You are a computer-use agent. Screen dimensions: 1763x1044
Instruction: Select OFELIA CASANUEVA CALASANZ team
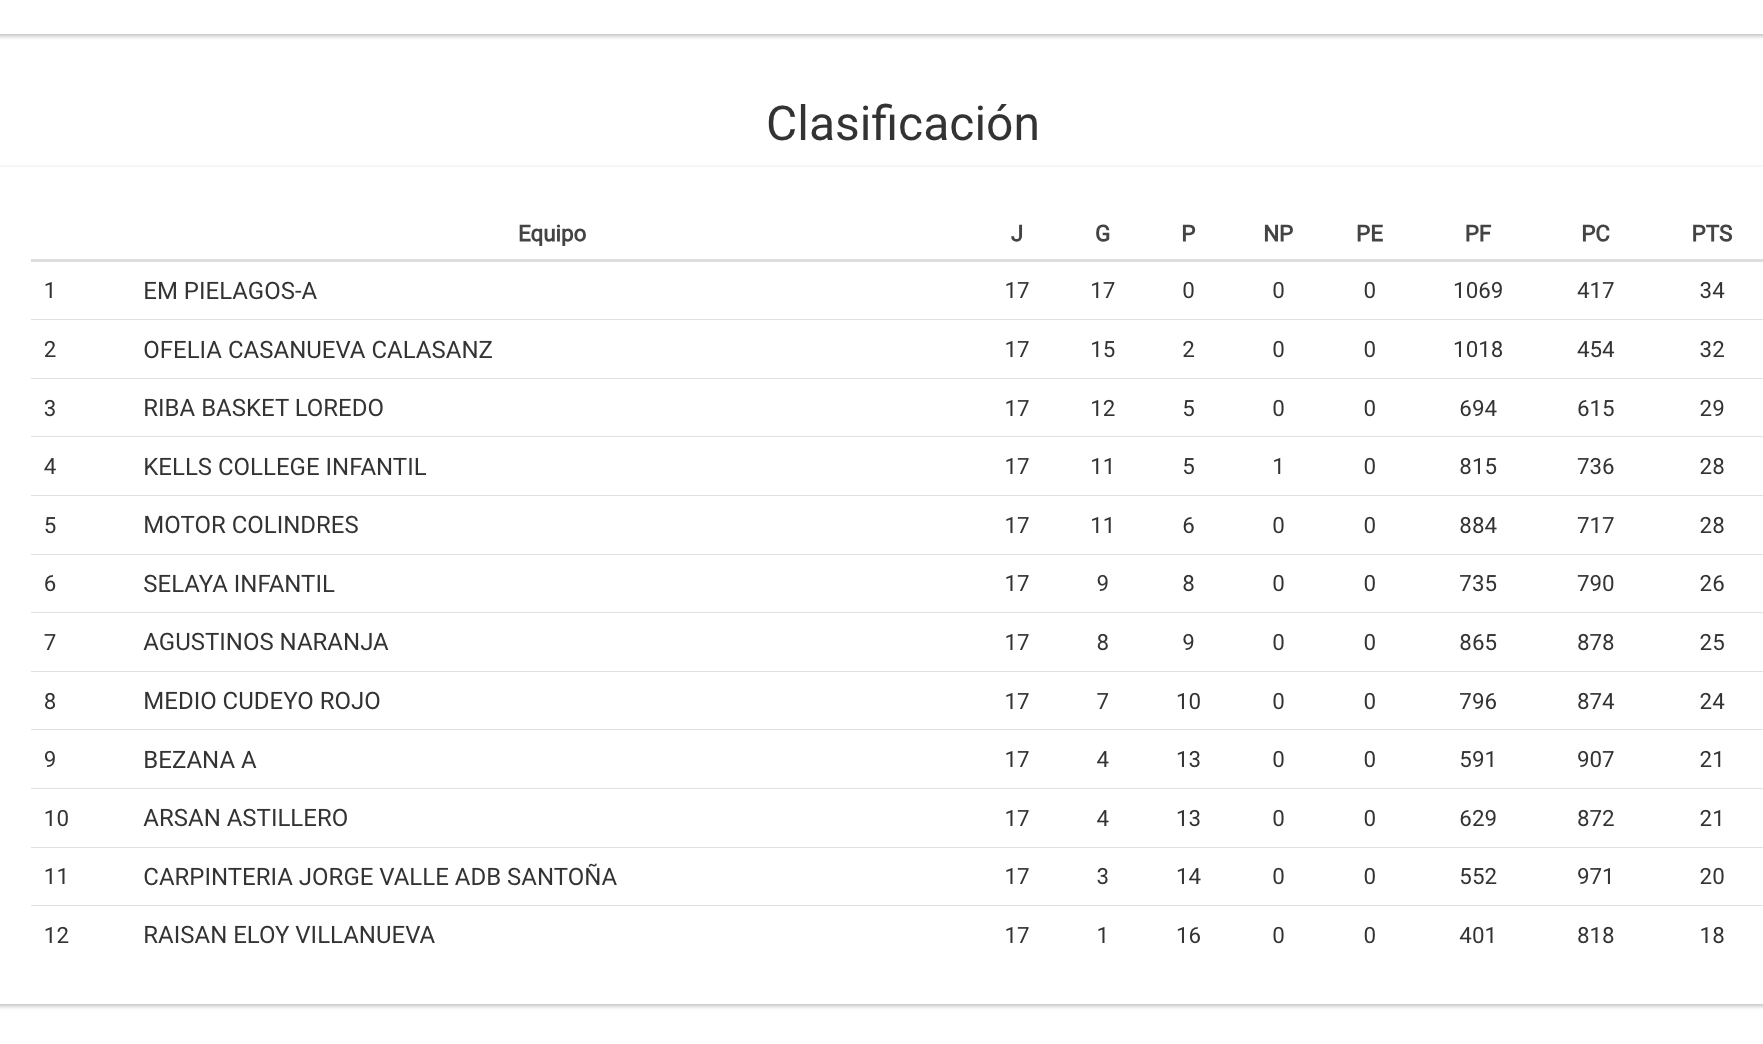318,350
